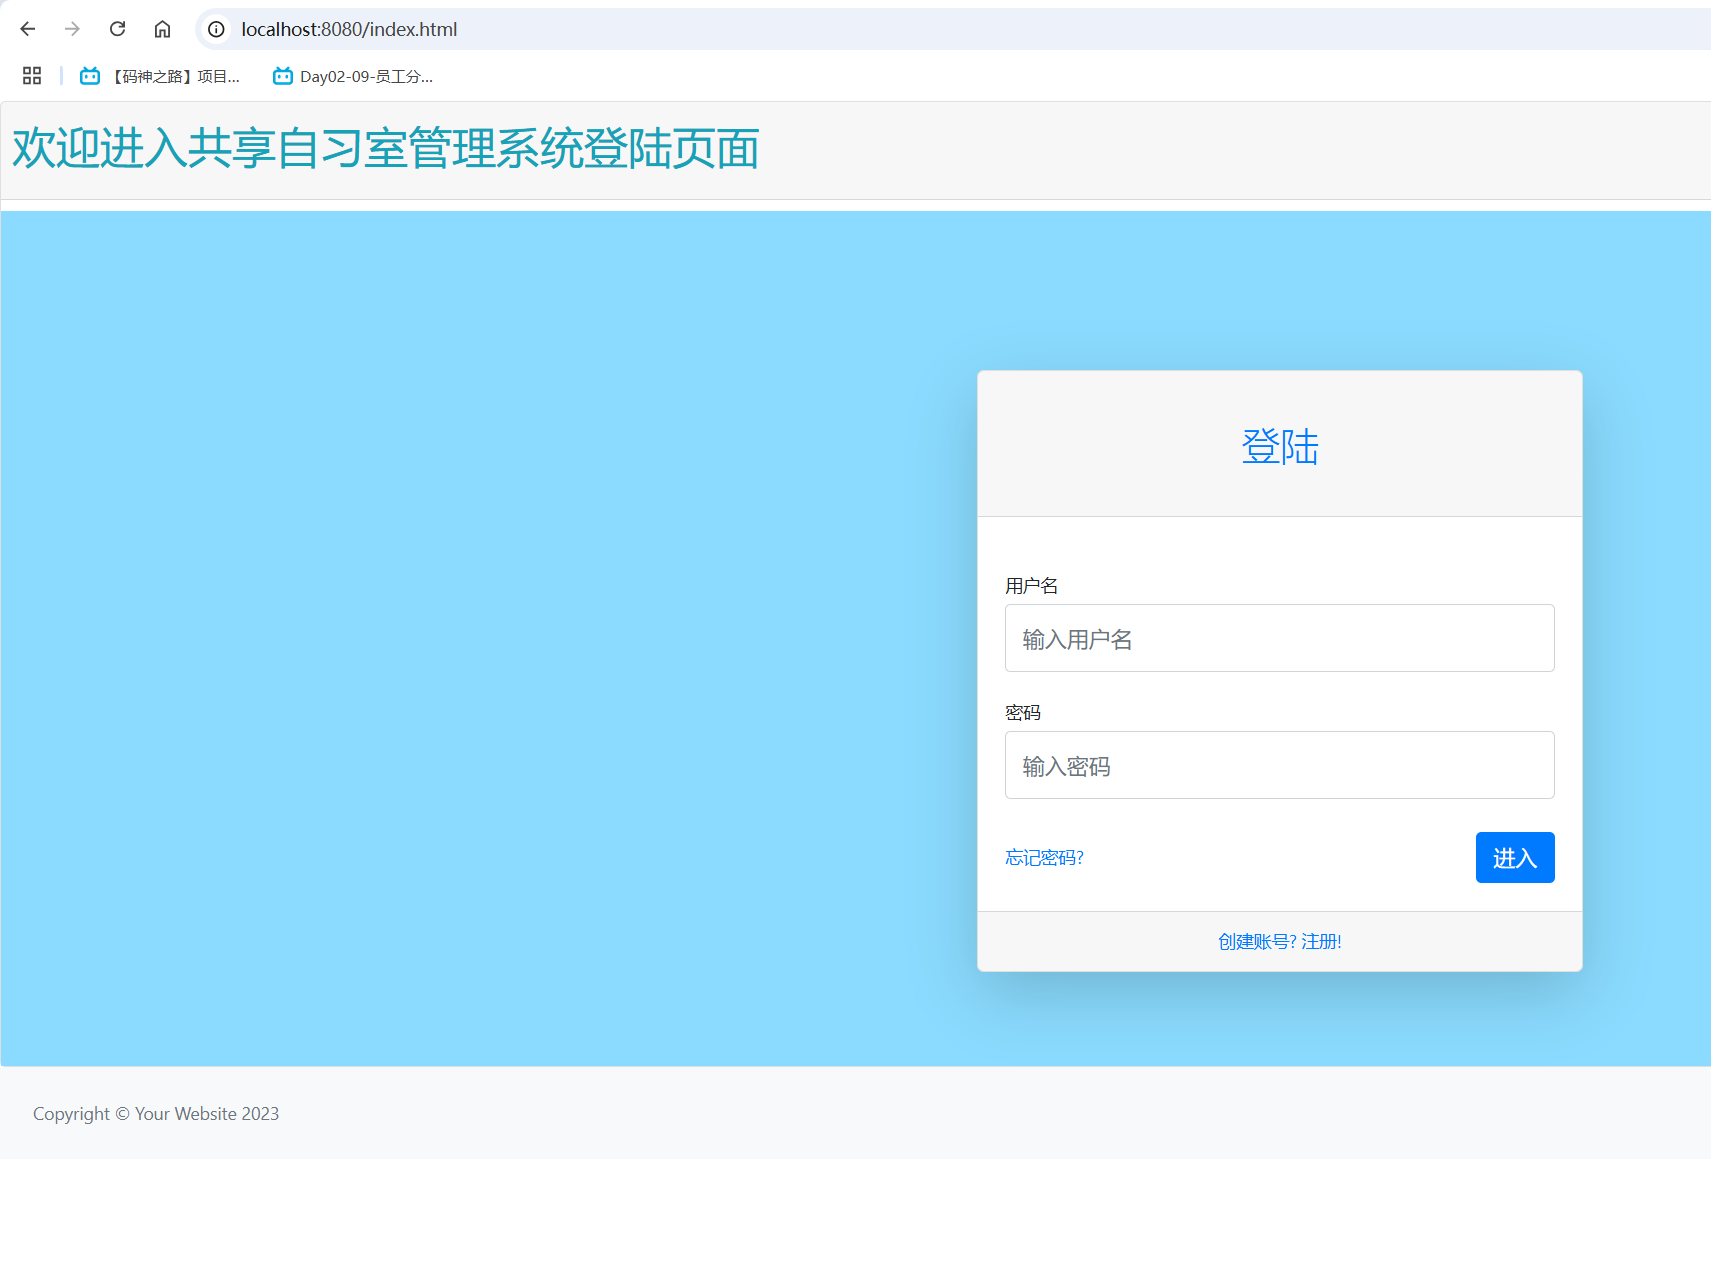
Task: Follow the 忘记密码? link
Action: click(1044, 858)
